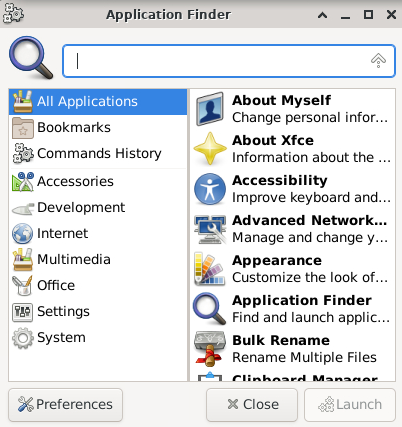Click 'Find and launch applic…' description text

[311, 317]
